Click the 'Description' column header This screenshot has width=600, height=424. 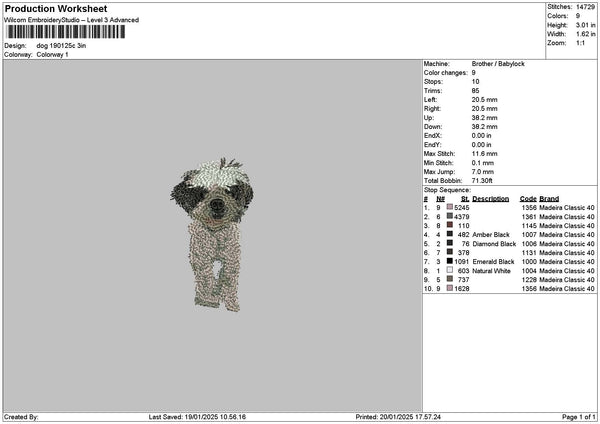[491, 199]
